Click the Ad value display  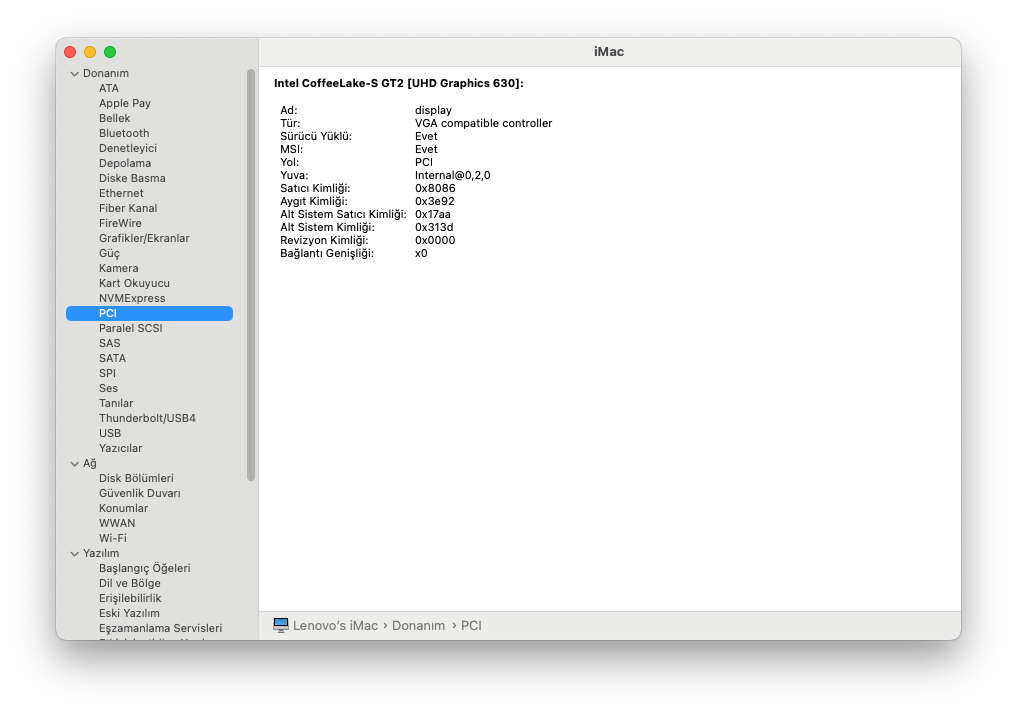433,110
